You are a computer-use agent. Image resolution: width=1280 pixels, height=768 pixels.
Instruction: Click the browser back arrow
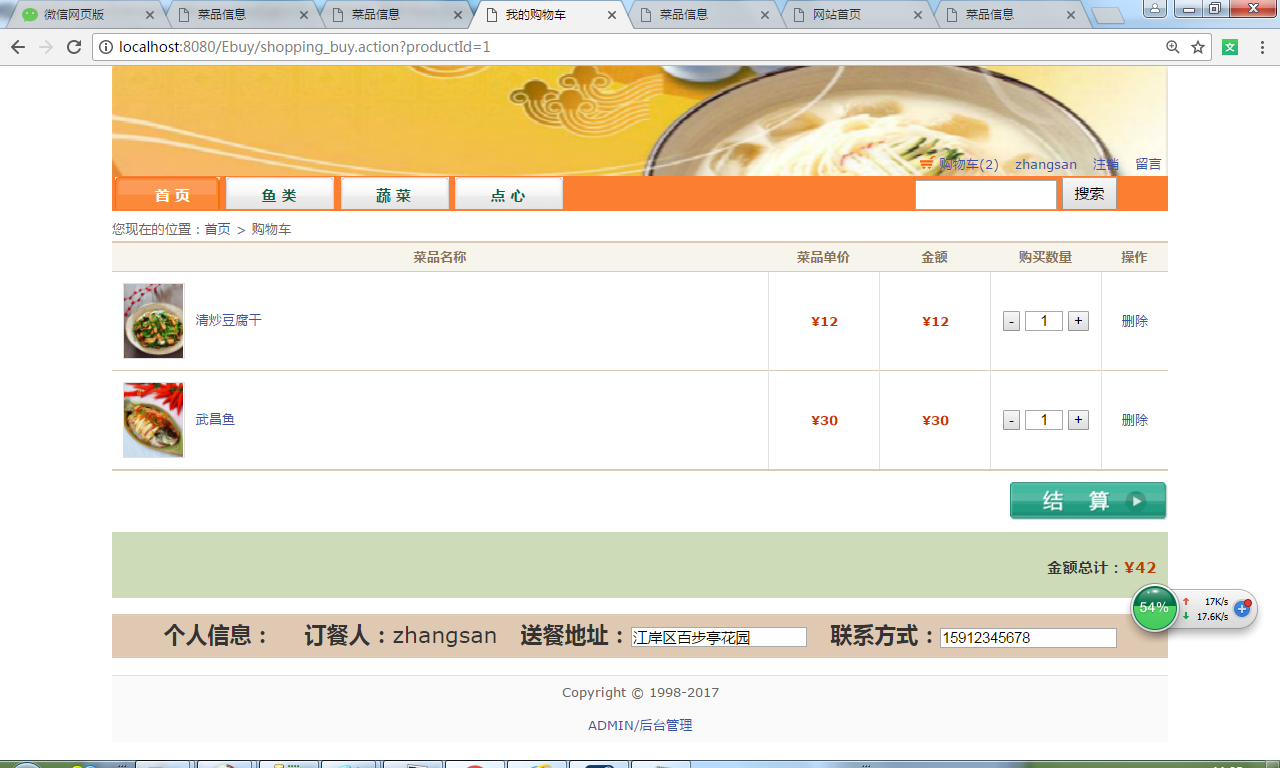pos(18,47)
